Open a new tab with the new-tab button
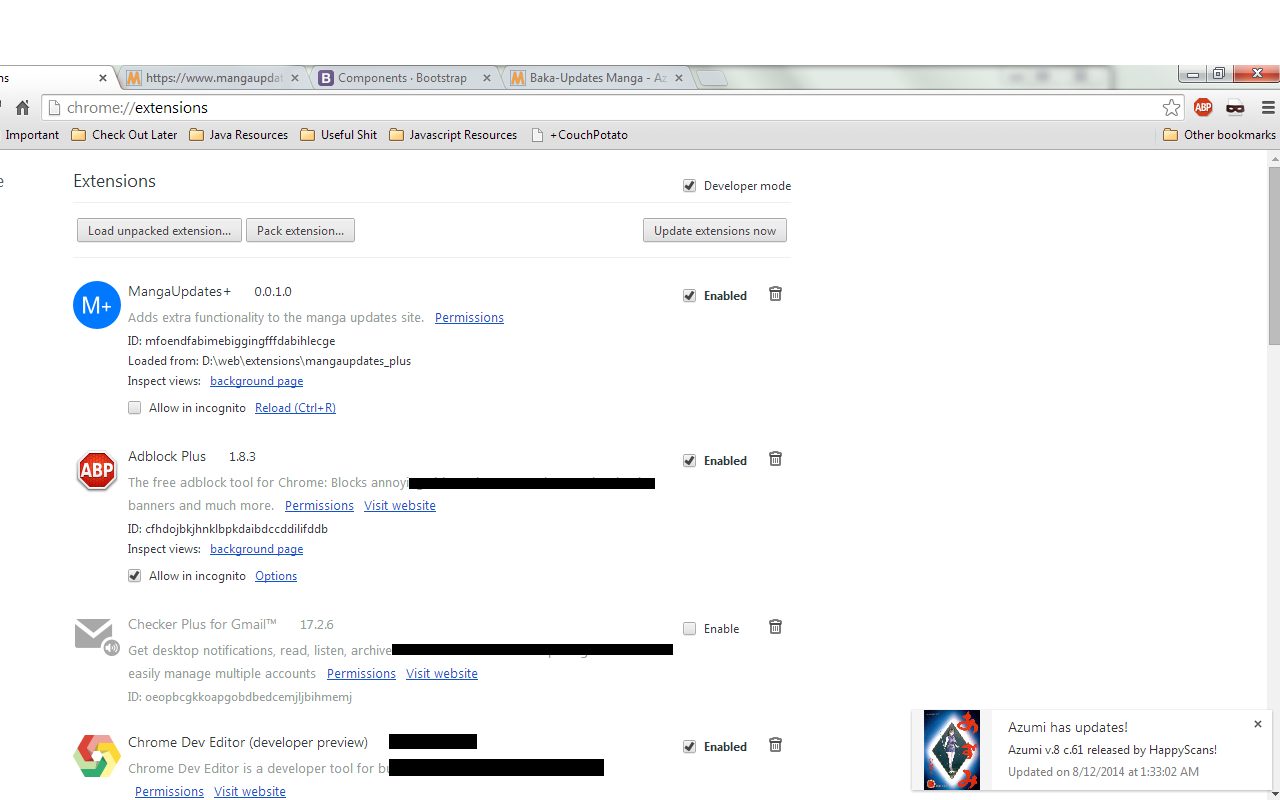 (711, 78)
